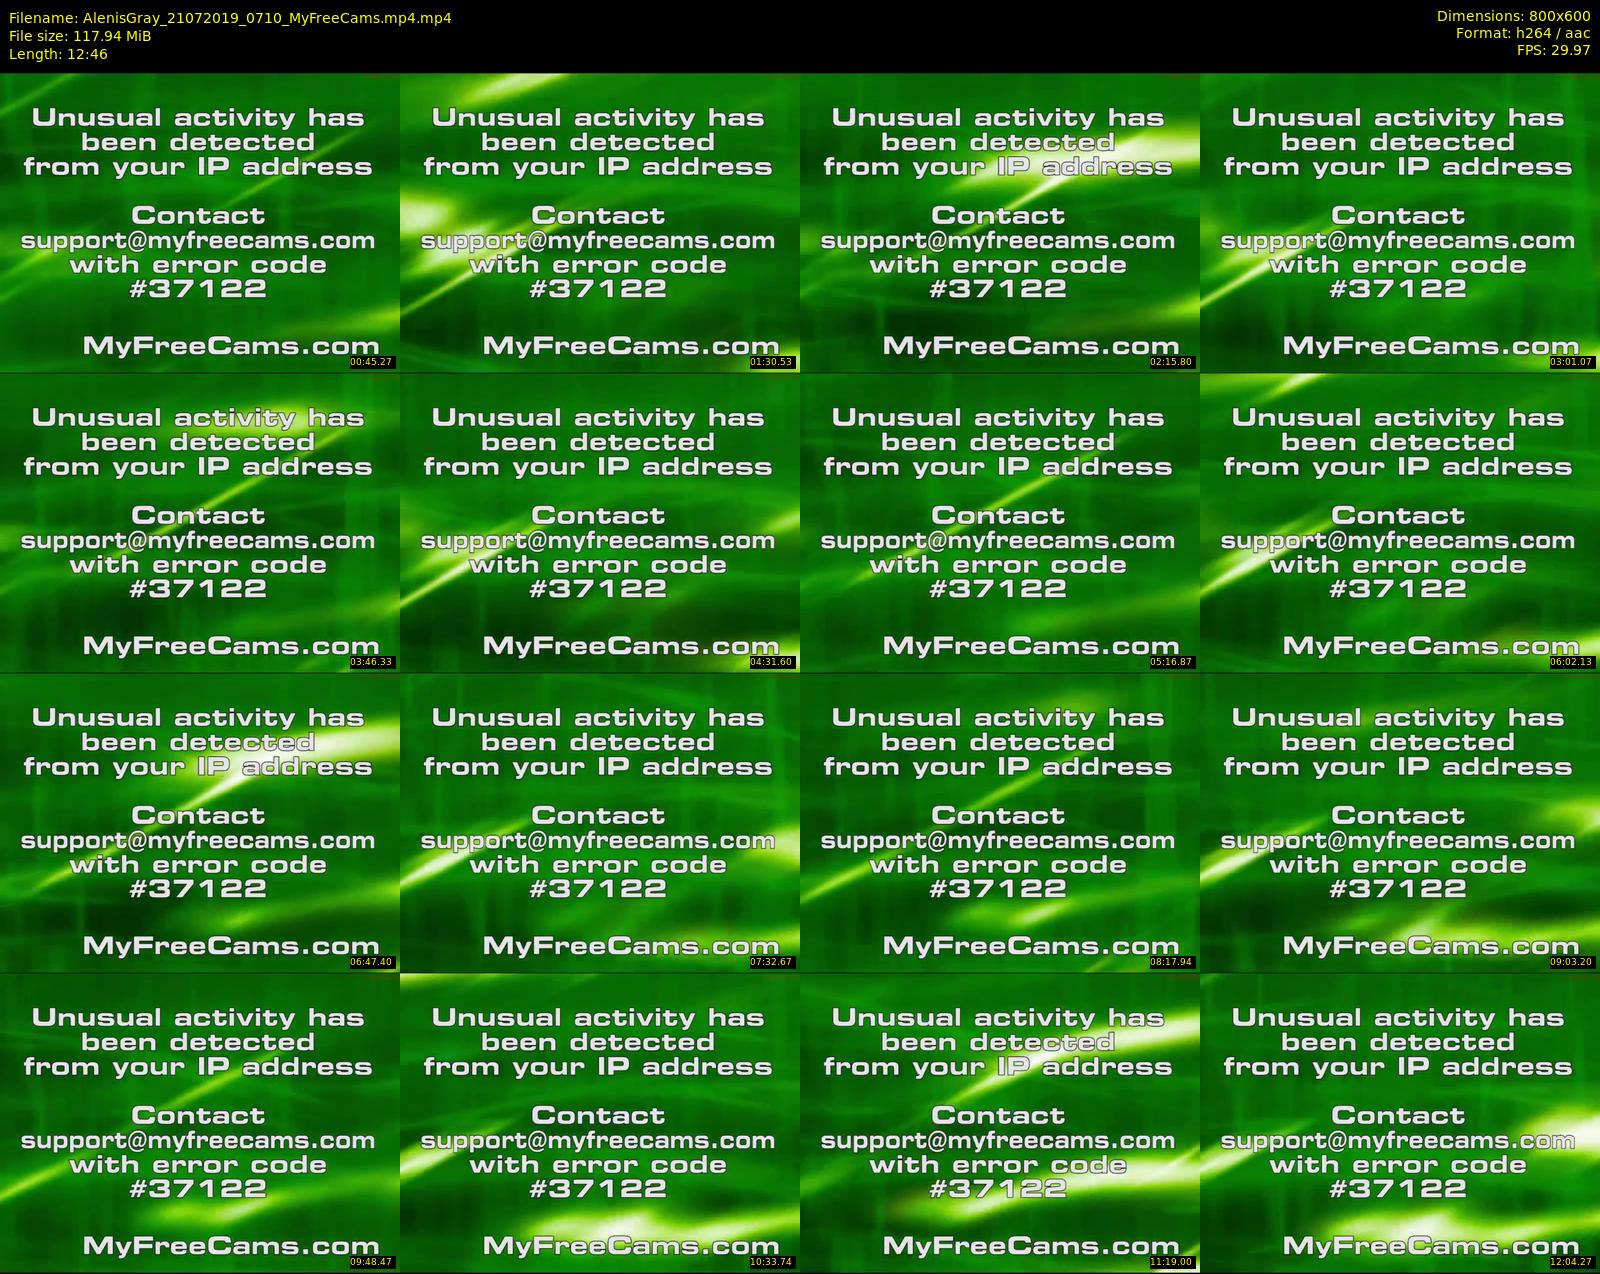Screen dimensions: 1600x1274
Task: Select the frame thumbnail stamped 04:31.60
Action: tap(600, 522)
